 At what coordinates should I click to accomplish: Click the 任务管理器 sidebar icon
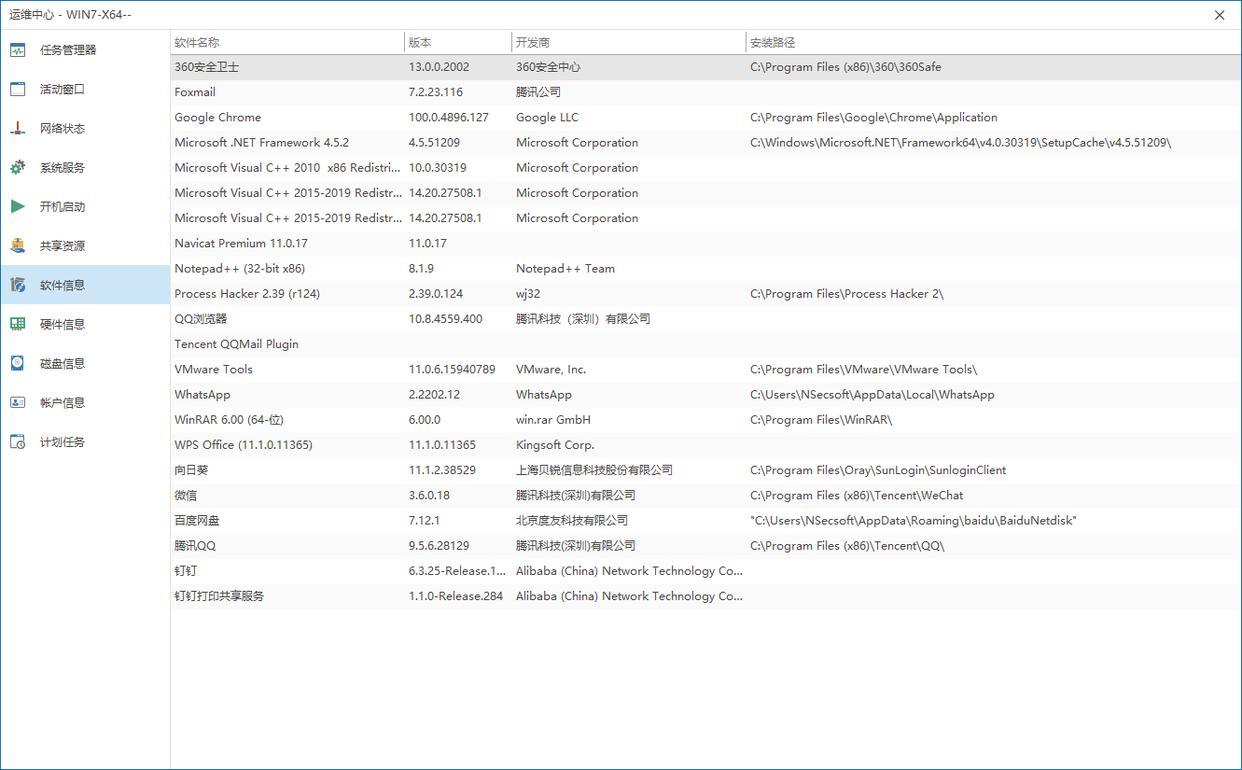tap(18, 50)
